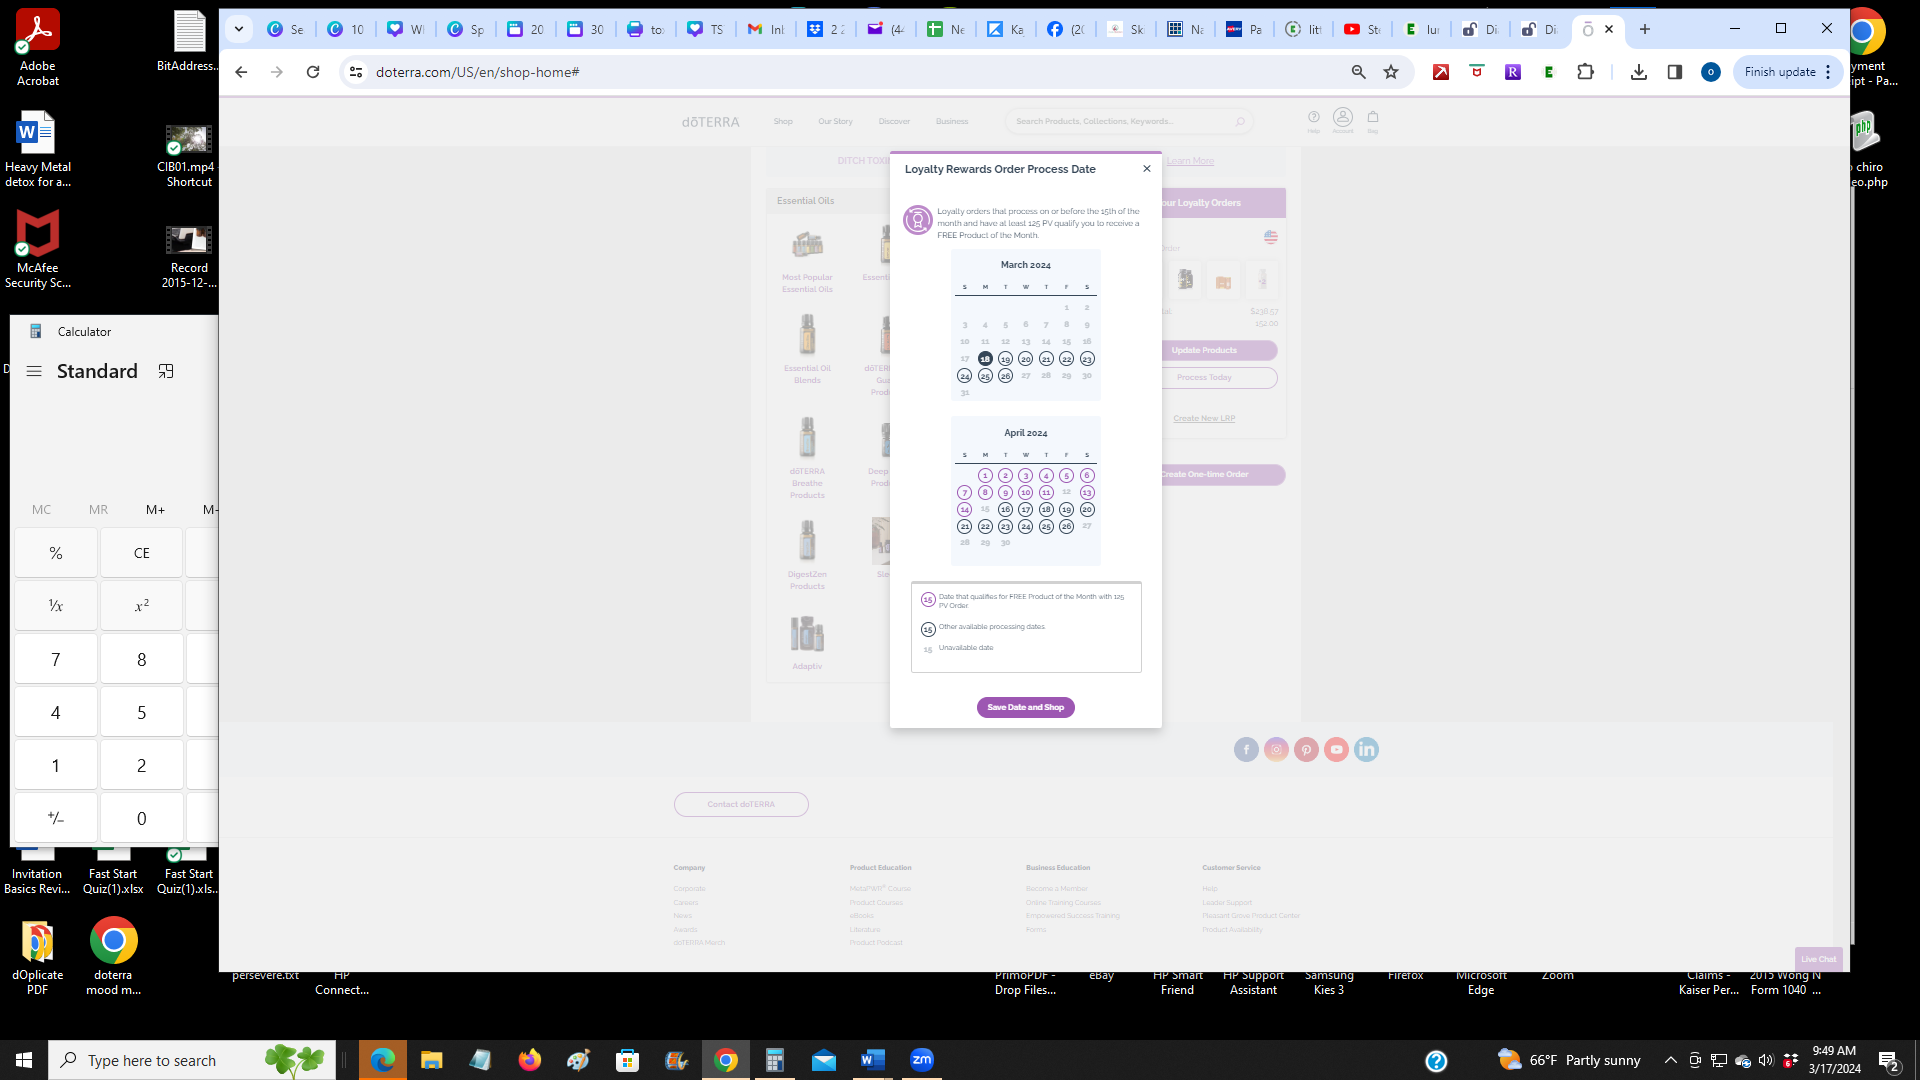This screenshot has height=1080, width=1920.
Task: Open Adobe Acrobat desktop shortcut
Action: point(38,48)
